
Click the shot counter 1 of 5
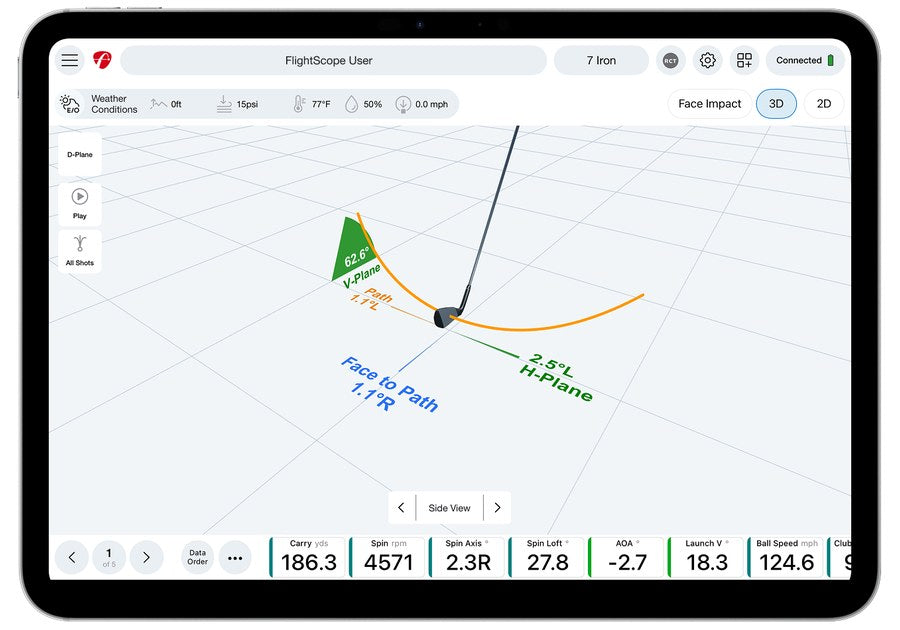pyautogui.click(x=109, y=557)
